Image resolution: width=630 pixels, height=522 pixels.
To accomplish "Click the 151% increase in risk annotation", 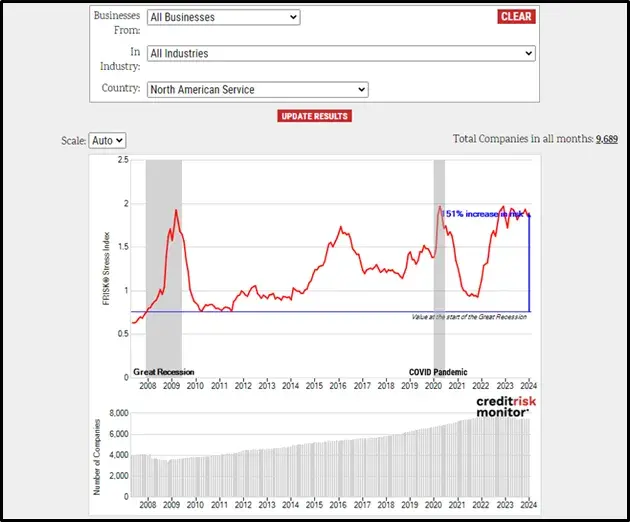I will (484, 214).
